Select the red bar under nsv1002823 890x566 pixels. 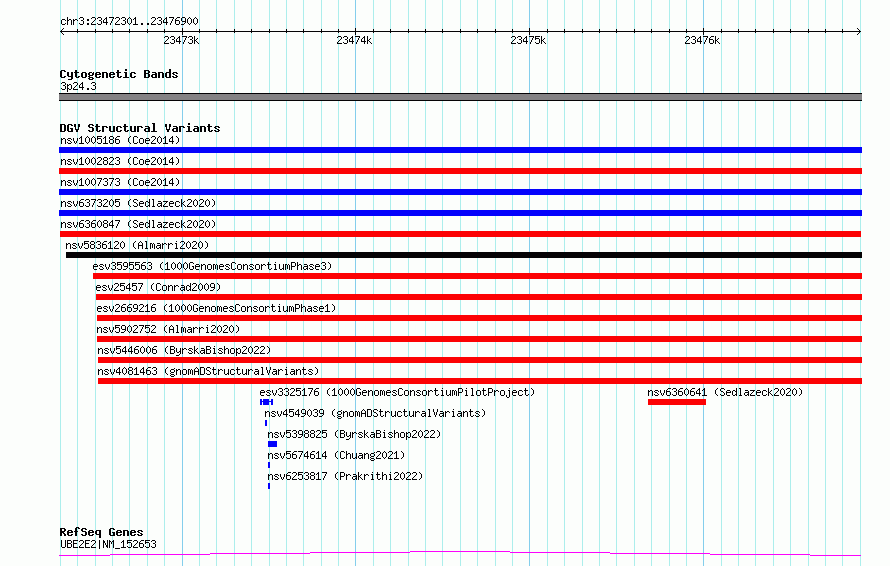460,171
